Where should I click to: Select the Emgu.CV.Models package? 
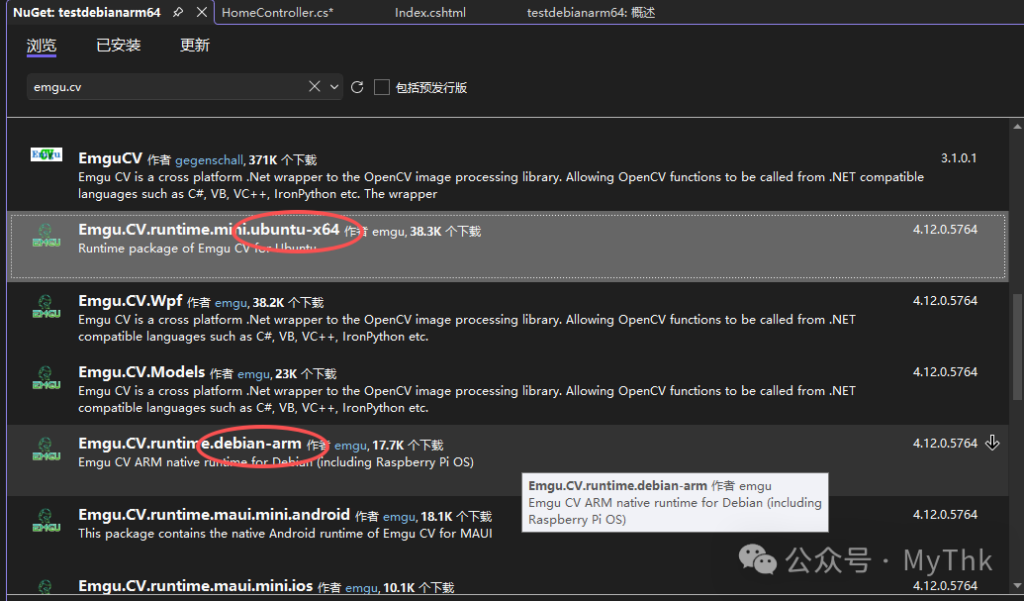pyautogui.click(x=507, y=389)
